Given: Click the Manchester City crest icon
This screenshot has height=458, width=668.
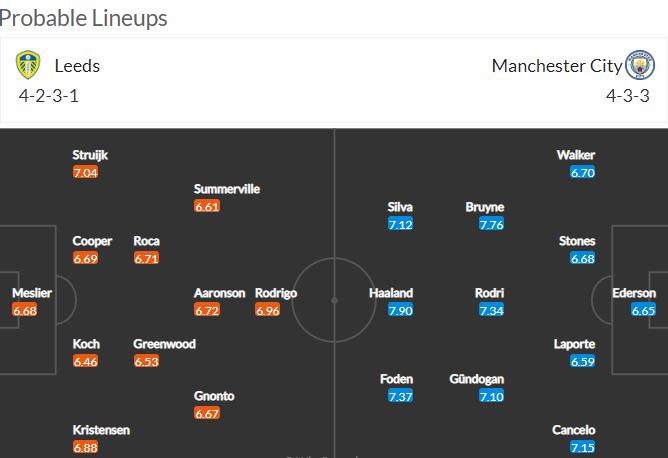Looking at the screenshot, I should tap(640, 65).
